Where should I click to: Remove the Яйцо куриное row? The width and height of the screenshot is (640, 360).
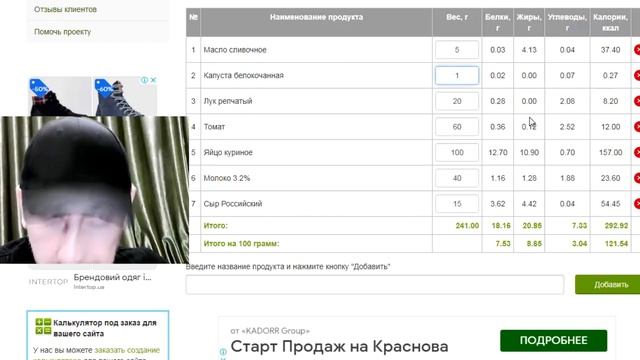pos(637,152)
